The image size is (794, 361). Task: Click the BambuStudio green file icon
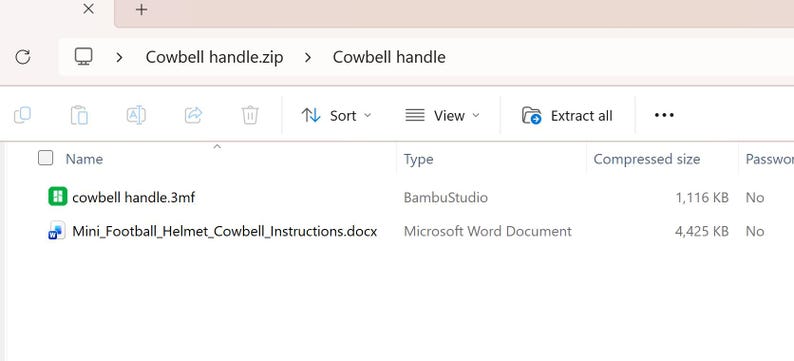point(58,196)
